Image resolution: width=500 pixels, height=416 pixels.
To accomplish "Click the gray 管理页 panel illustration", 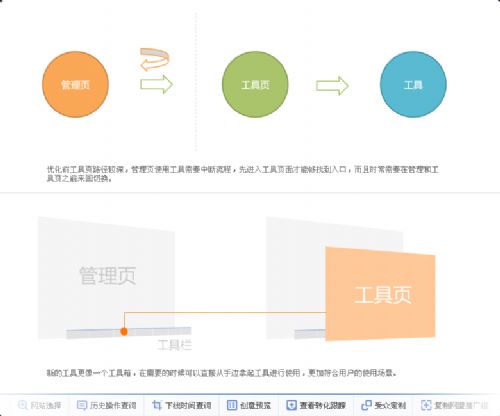I will click(x=106, y=278).
